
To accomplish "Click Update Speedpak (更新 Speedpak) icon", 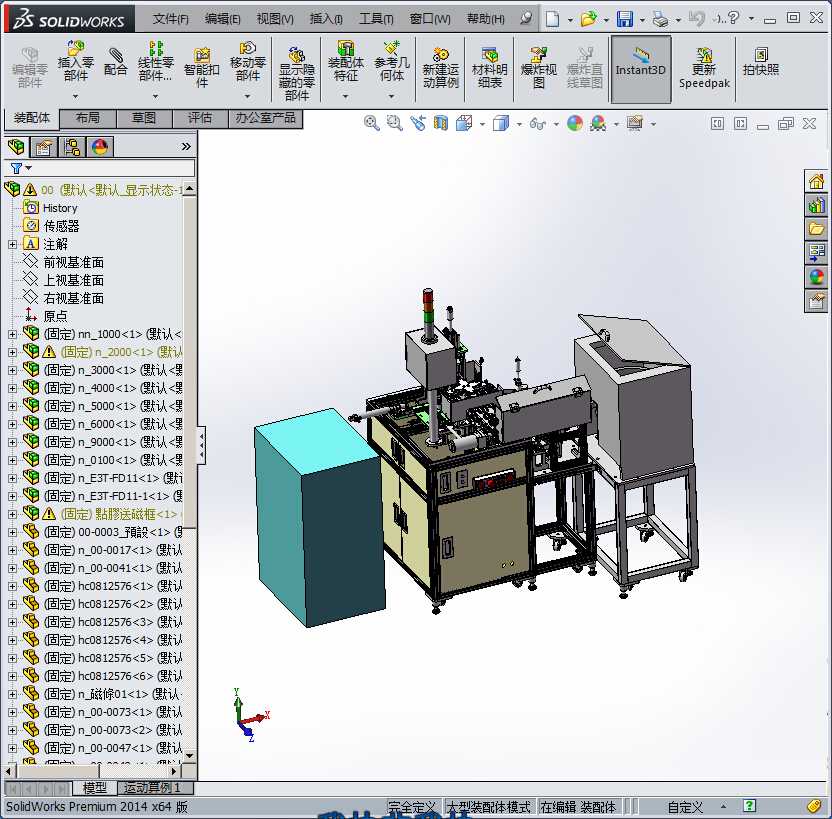I will click(704, 68).
